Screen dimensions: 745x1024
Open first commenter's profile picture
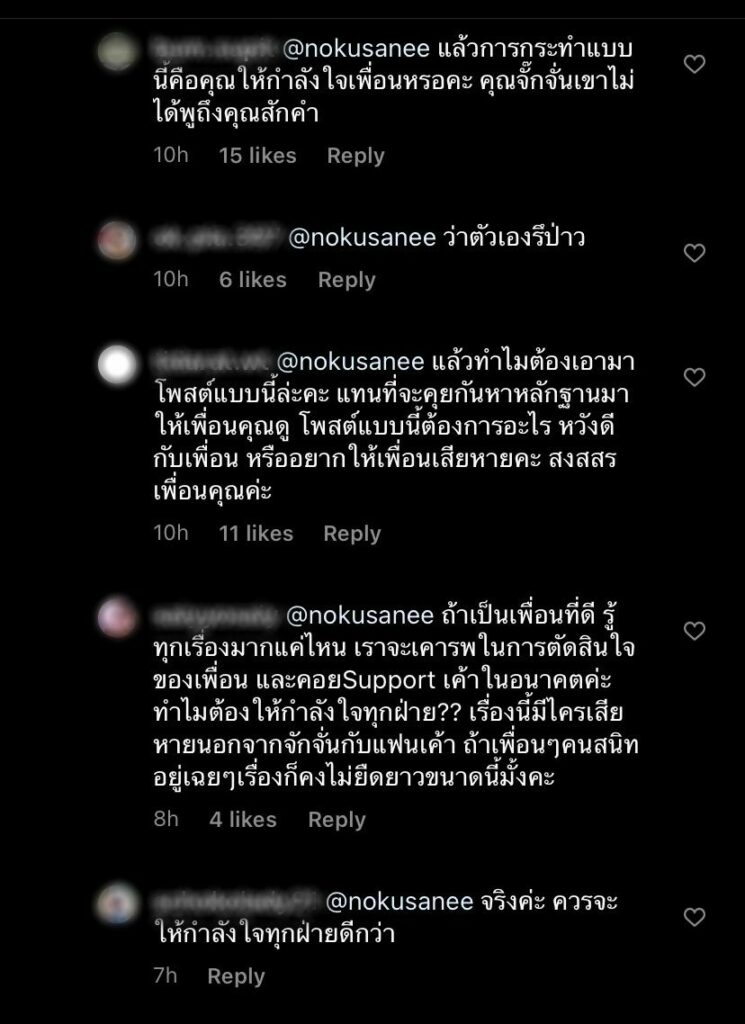(x=117, y=51)
